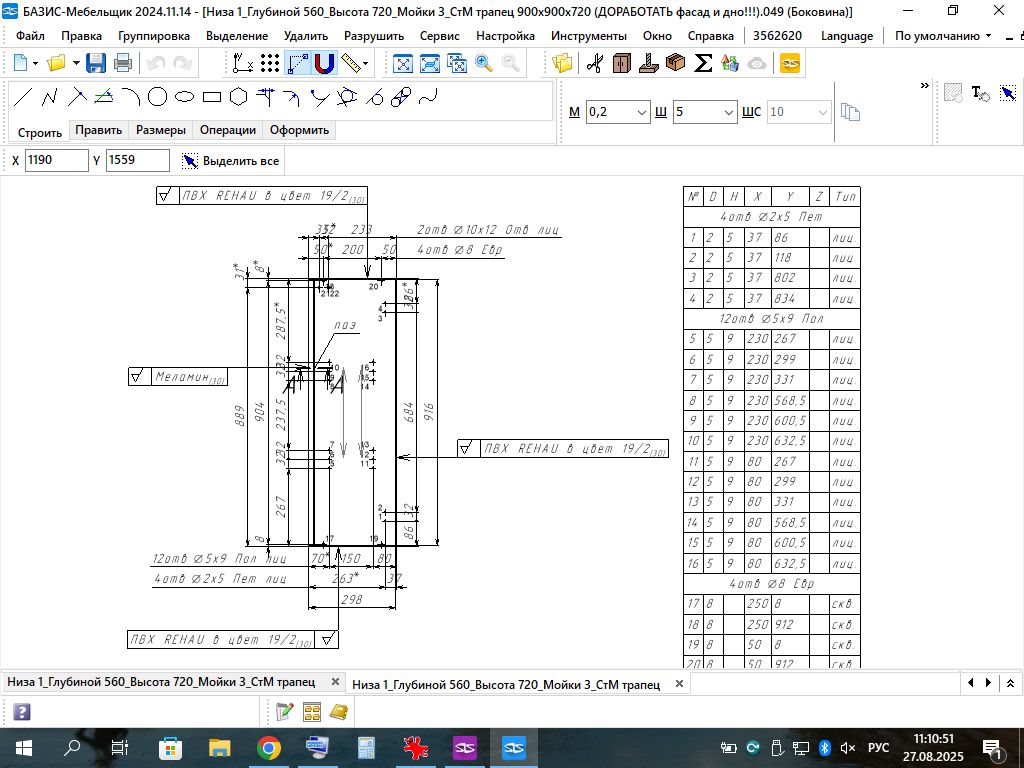Click the Print icon
Image resolution: width=1024 pixels, height=768 pixels.
point(123,63)
